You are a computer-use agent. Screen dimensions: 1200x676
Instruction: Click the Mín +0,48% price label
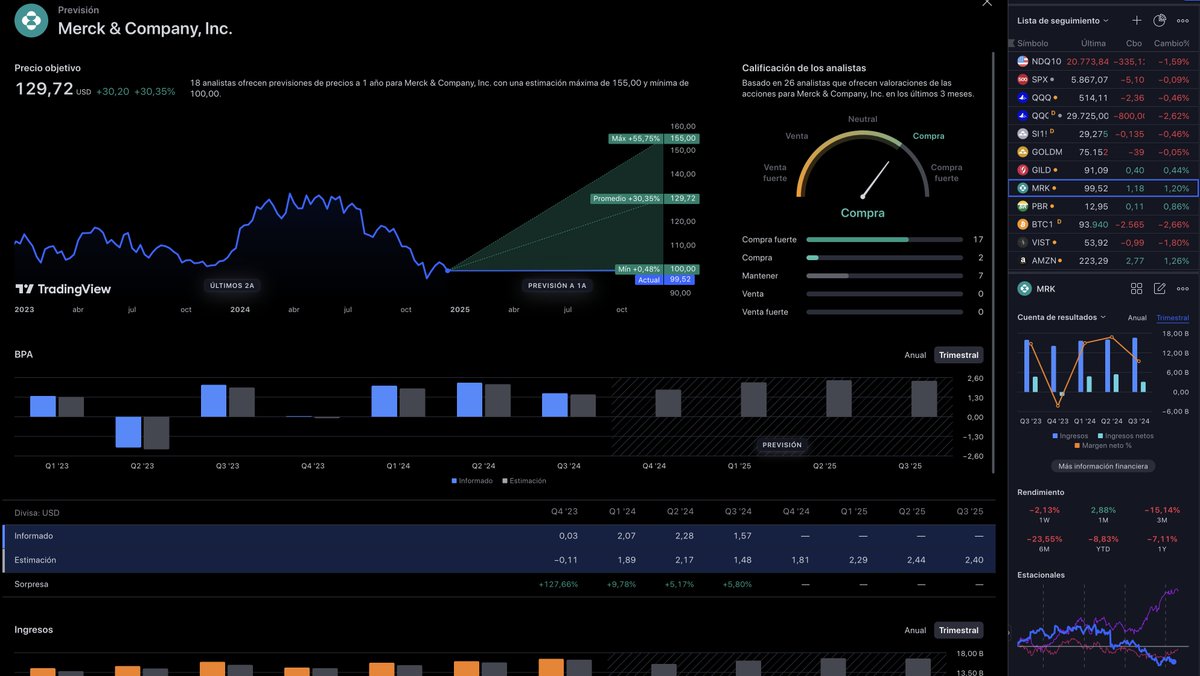tap(637, 269)
